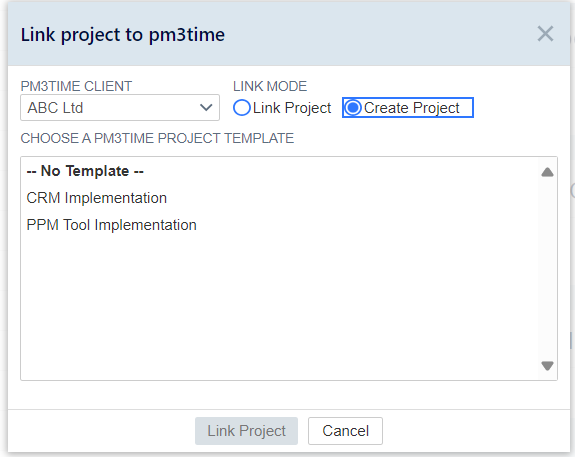This screenshot has width=575, height=457.
Task: Click the dialog title Link project to pm3time
Action: [x=122, y=35]
